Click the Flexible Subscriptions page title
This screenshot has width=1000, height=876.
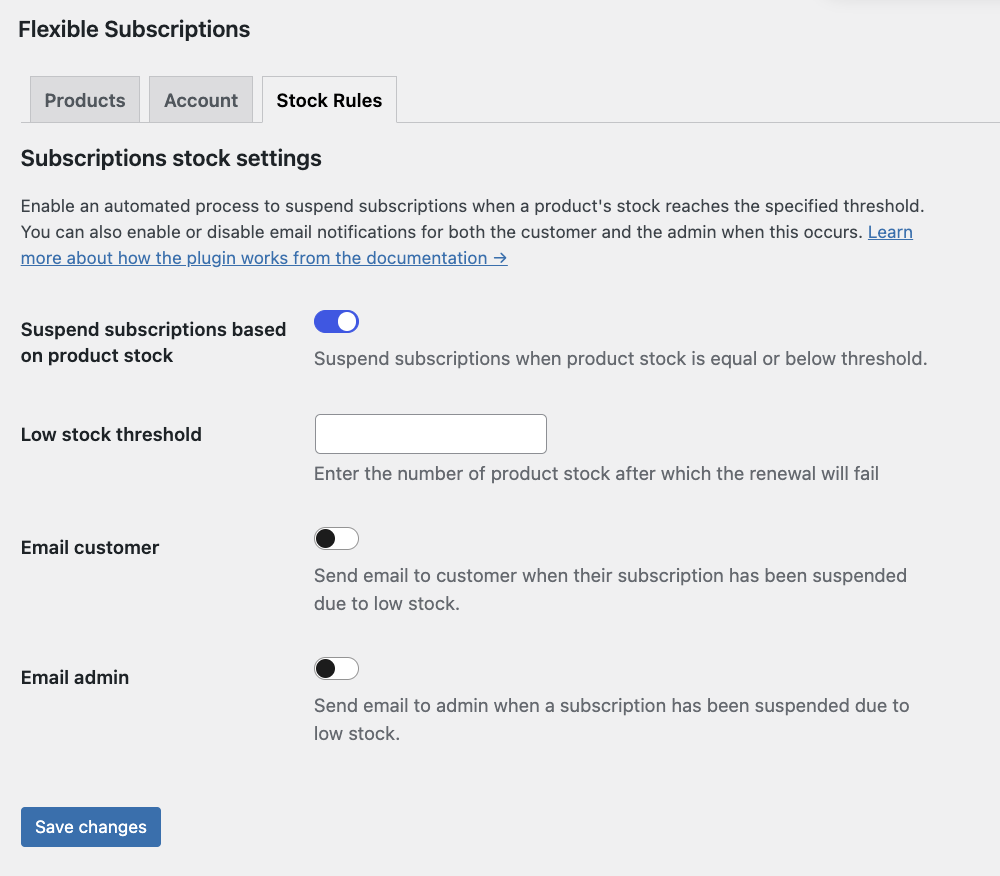pyautogui.click(x=134, y=29)
